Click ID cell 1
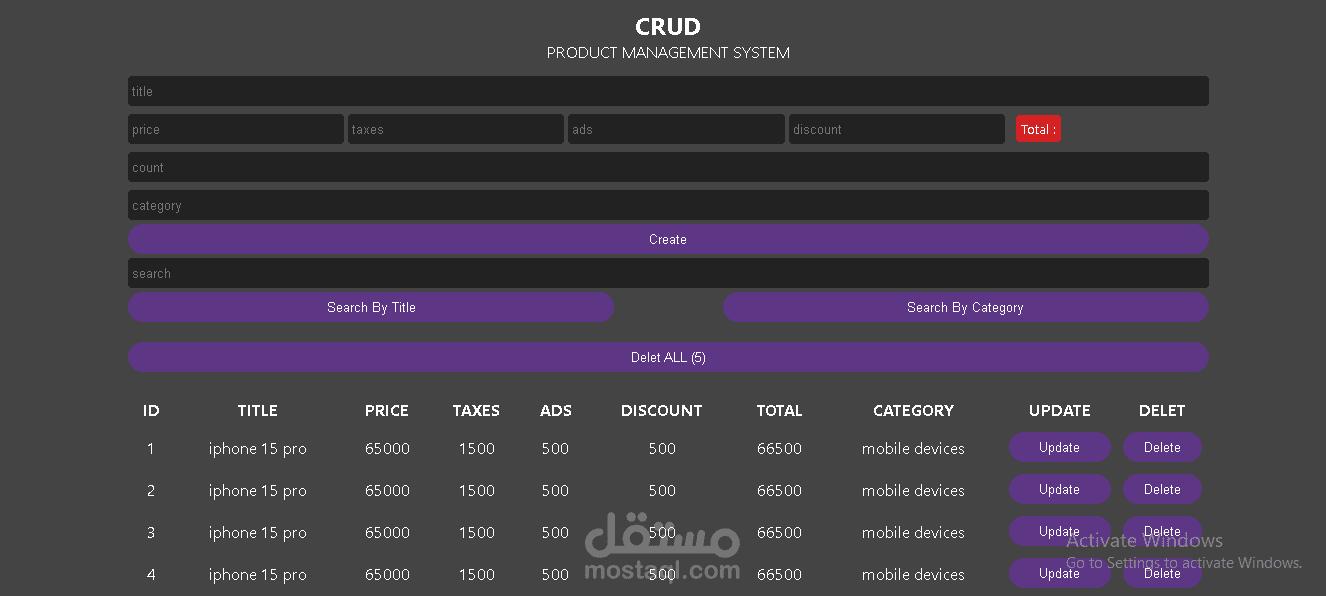 click(x=151, y=449)
